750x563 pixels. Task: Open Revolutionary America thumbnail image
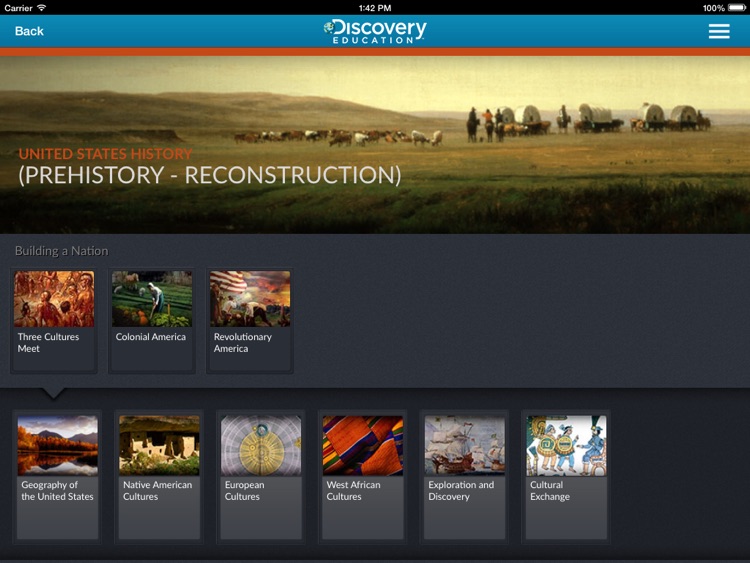click(250, 299)
